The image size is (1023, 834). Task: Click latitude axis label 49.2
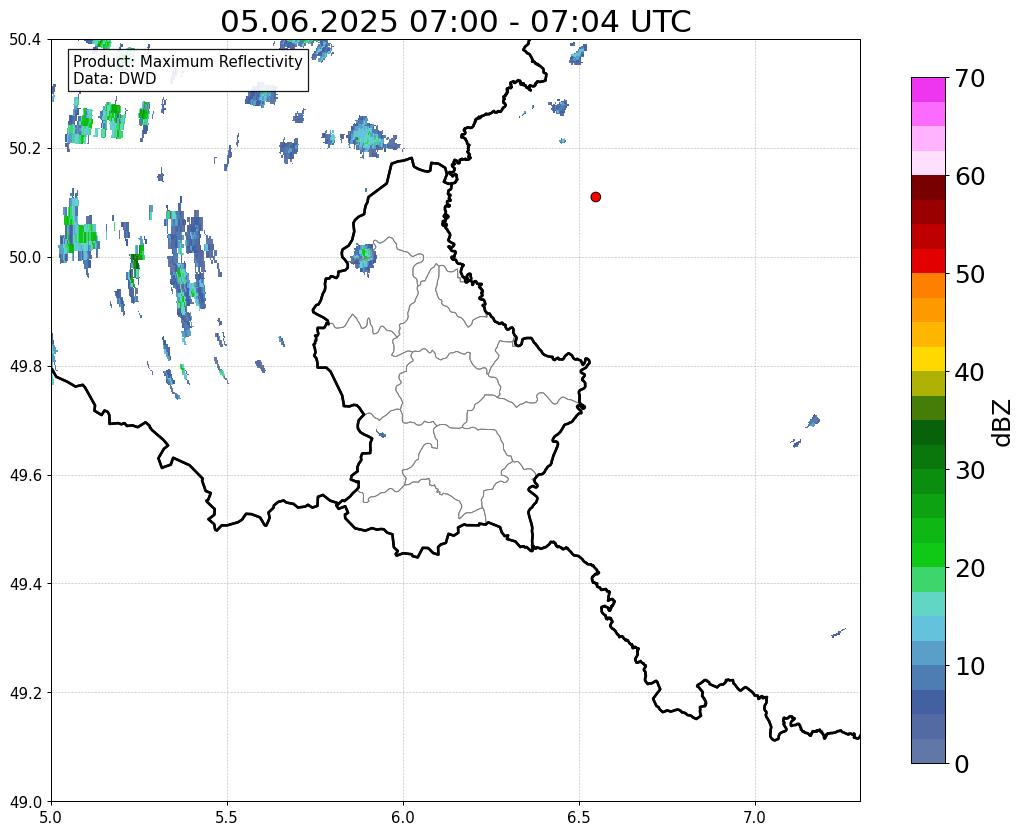[25, 693]
